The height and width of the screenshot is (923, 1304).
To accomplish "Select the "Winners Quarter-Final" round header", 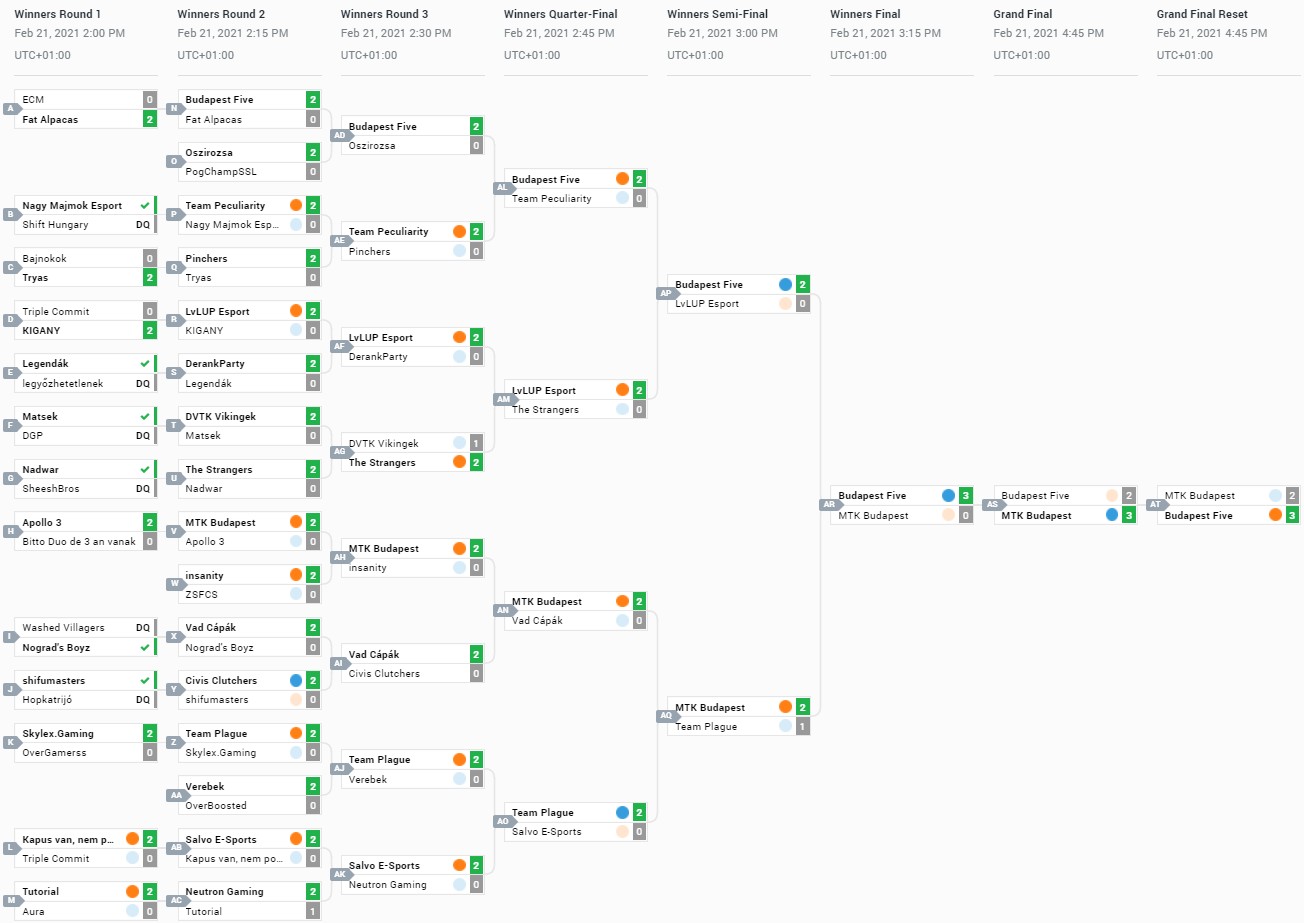I will coord(560,14).
